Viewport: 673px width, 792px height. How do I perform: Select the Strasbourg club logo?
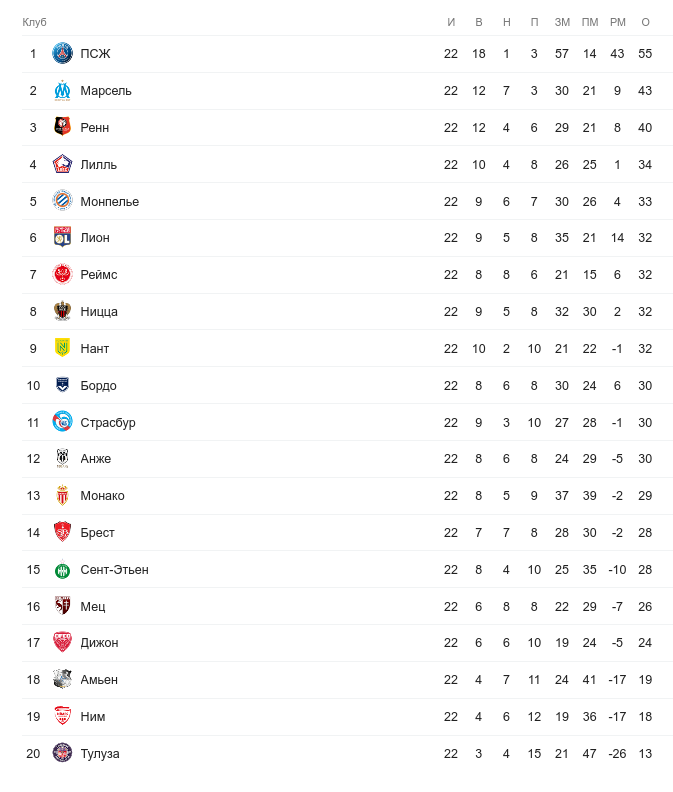[x=62, y=422]
